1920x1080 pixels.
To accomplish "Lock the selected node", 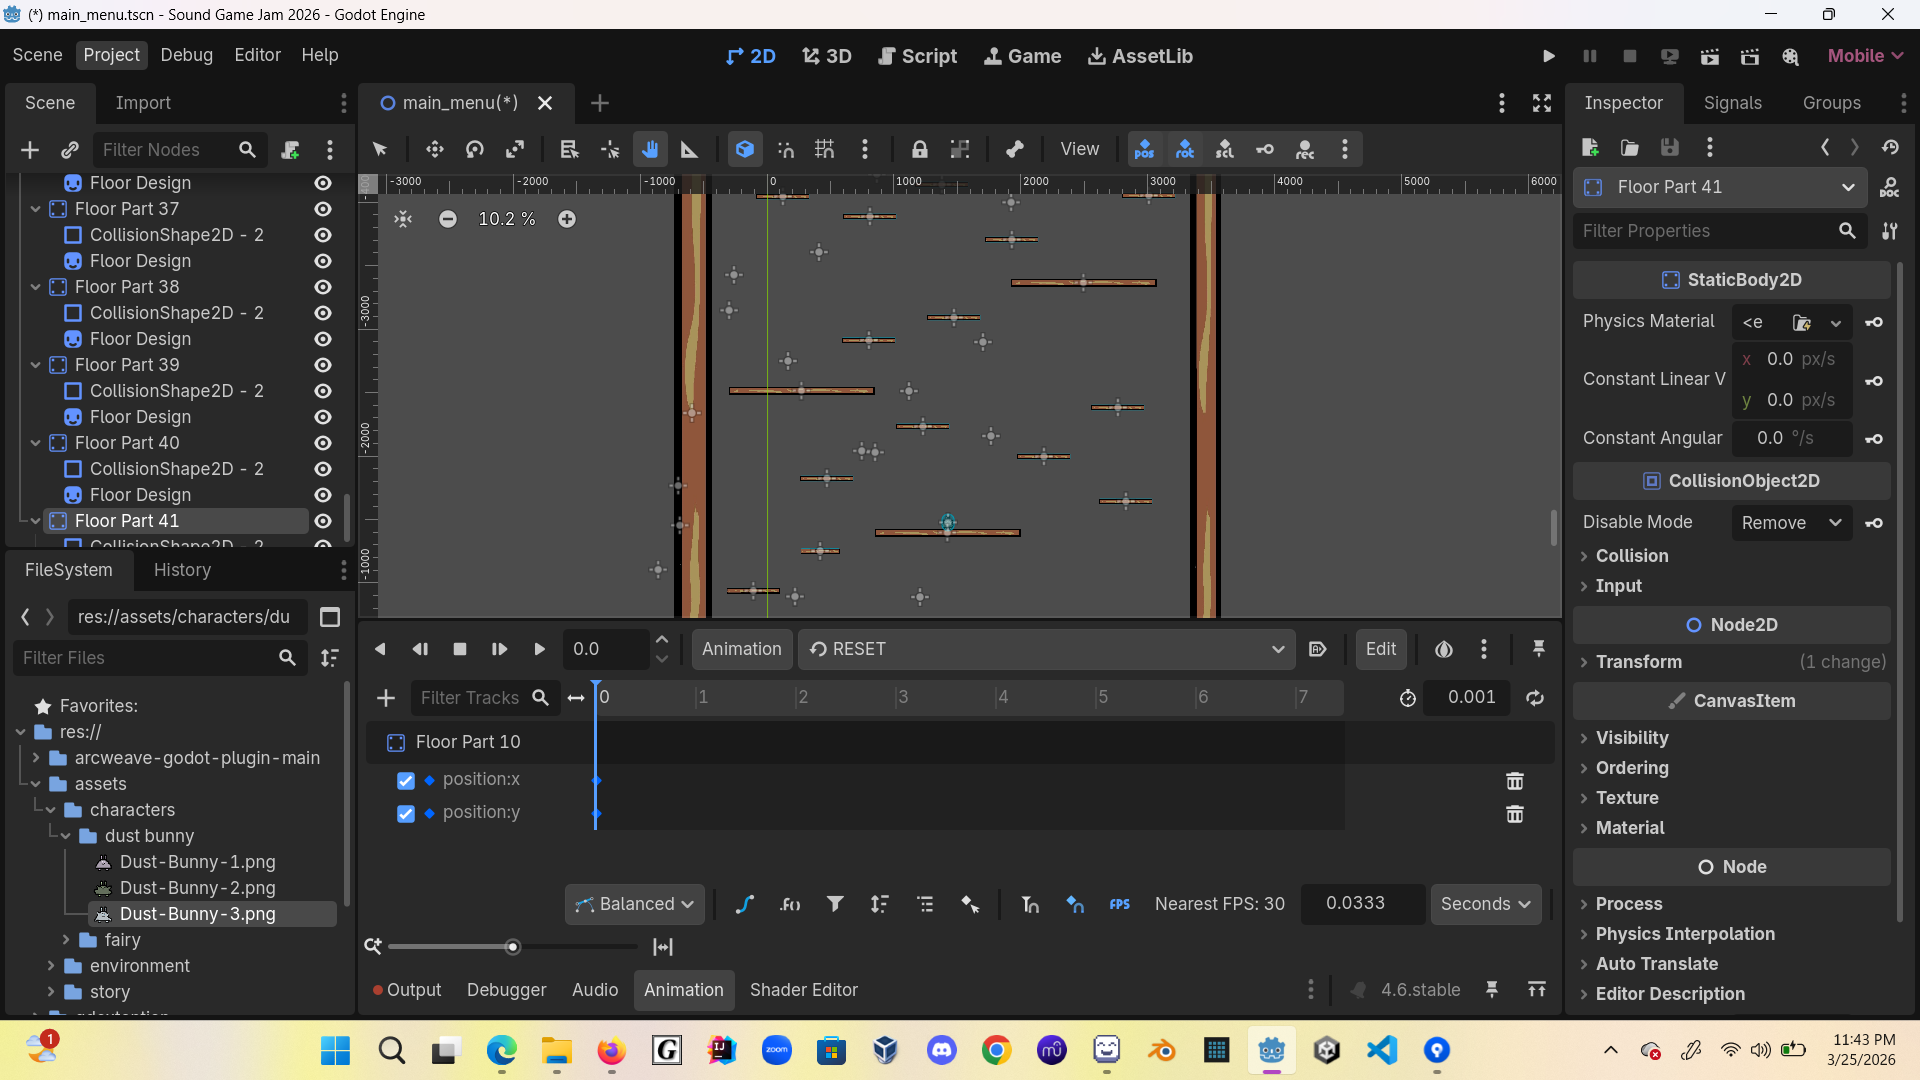I will [x=919, y=150].
